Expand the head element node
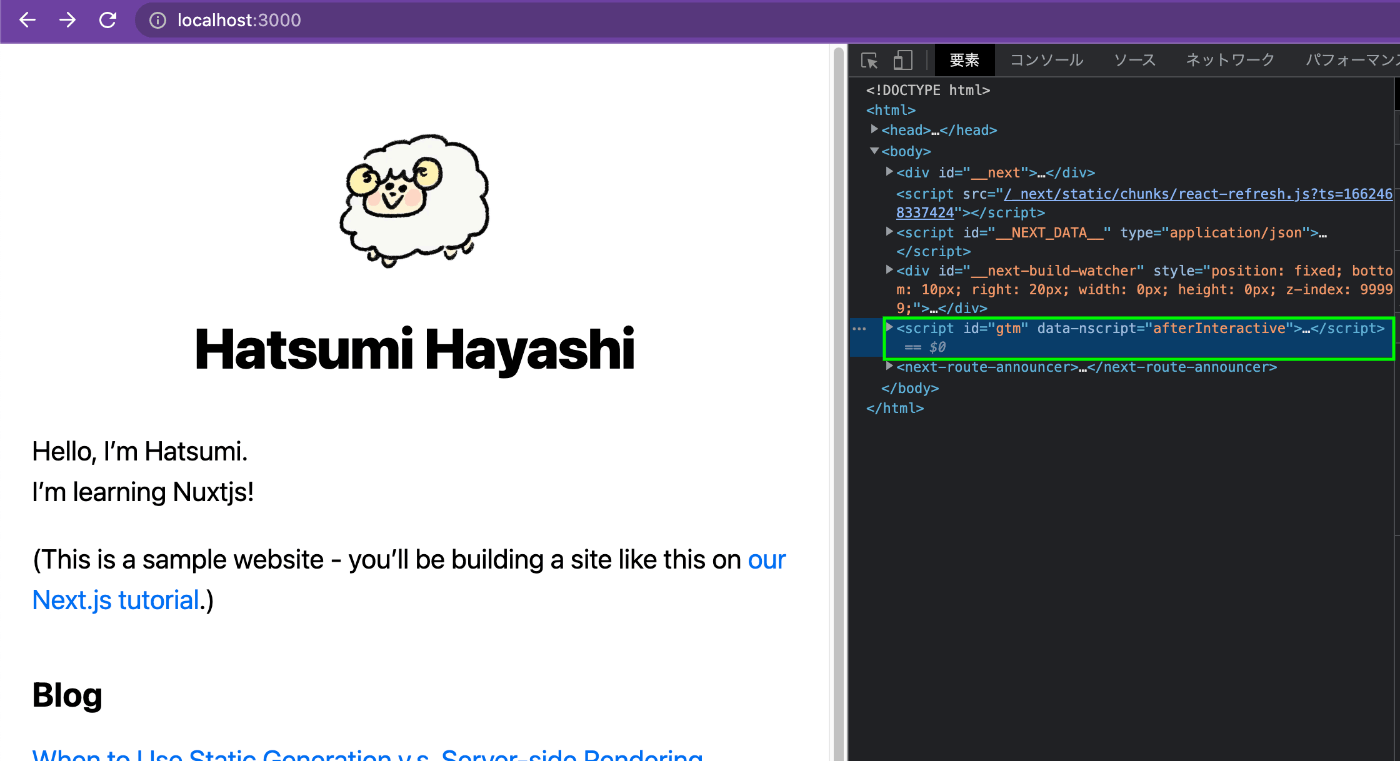The image size is (1400, 761). pos(875,129)
